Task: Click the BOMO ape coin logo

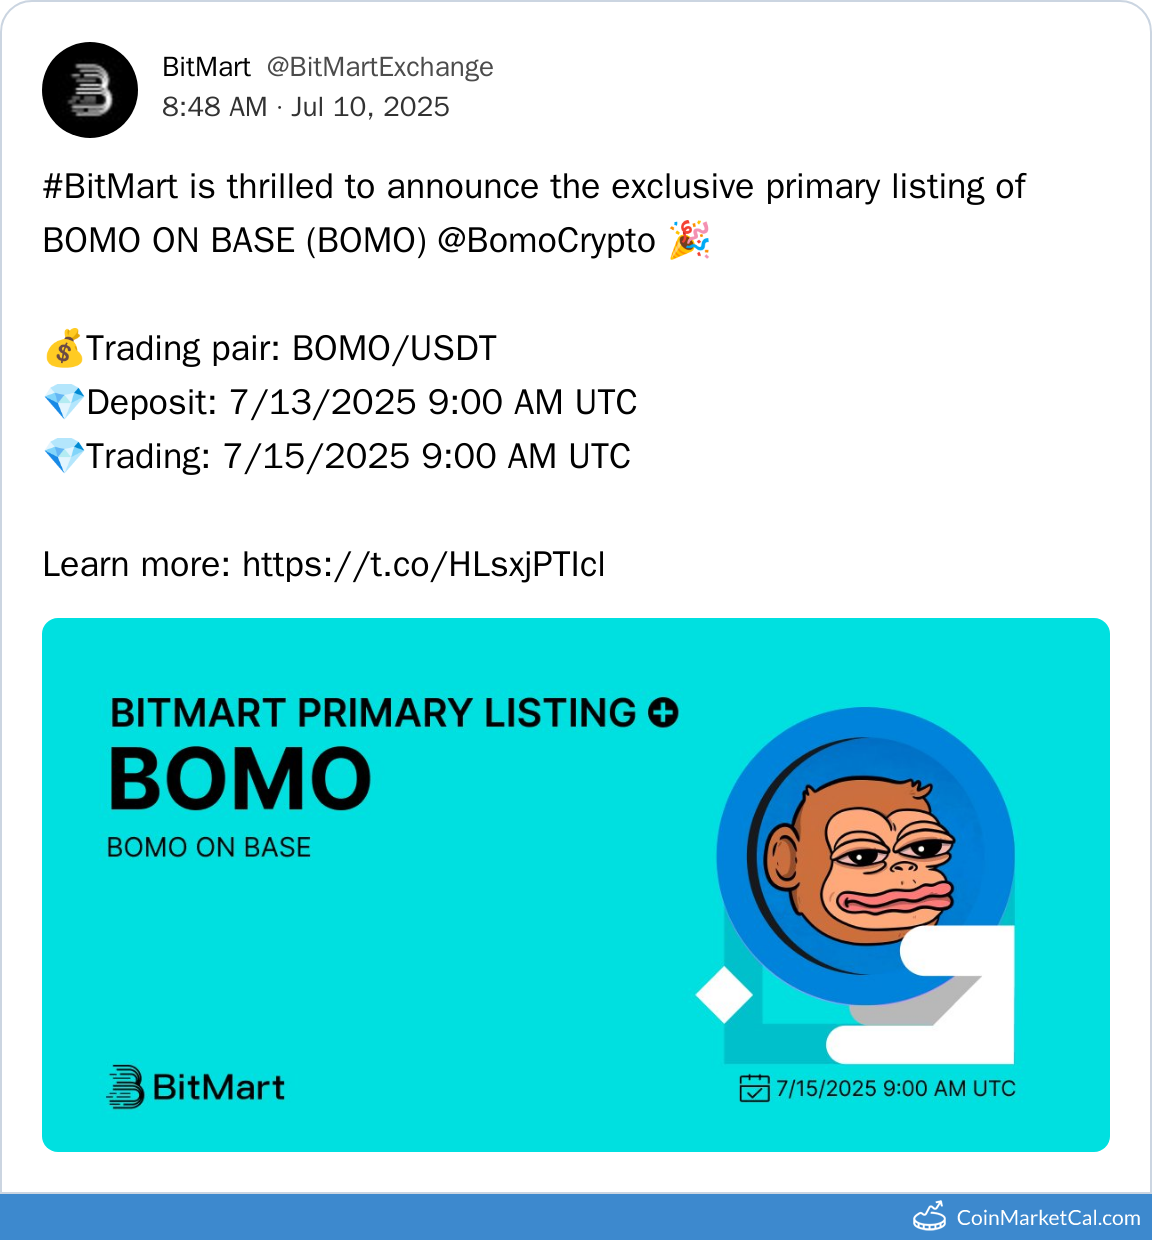Action: pos(865,856)
